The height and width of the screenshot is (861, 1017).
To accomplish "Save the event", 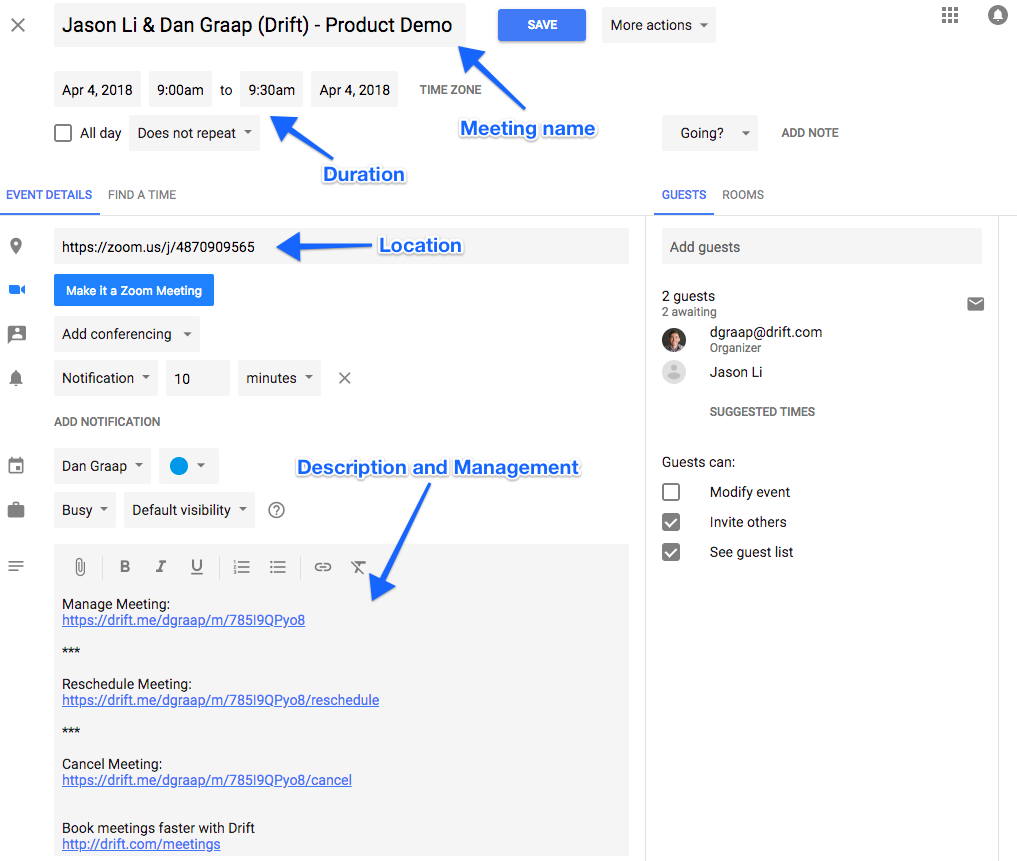I will [542, 25].
